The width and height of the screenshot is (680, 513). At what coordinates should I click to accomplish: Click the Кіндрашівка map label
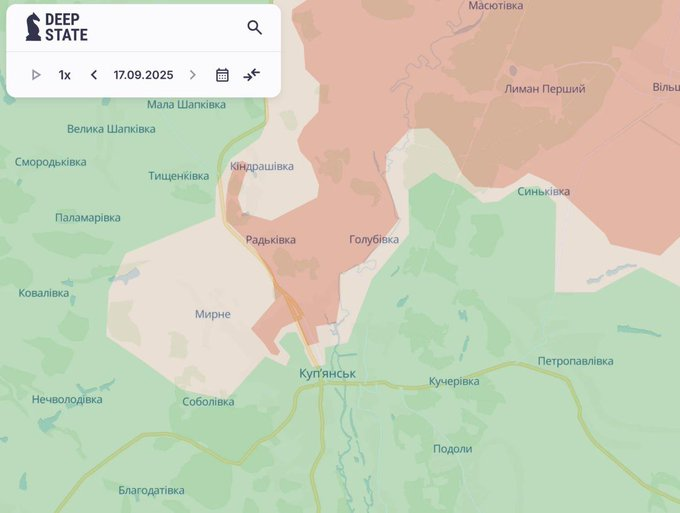262,166
